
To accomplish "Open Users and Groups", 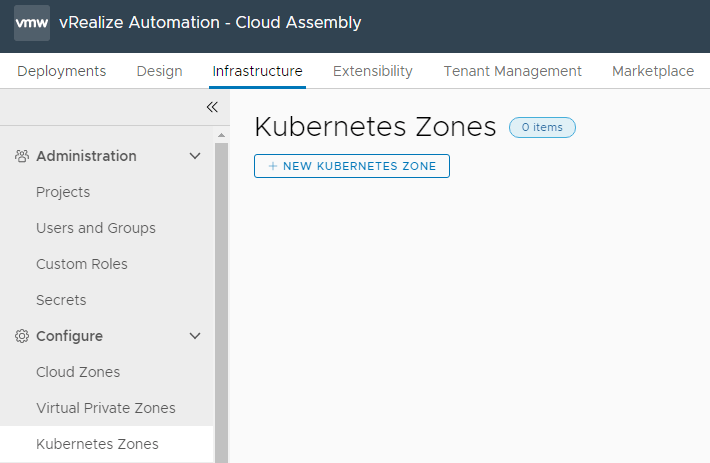I will pos(96,228).
